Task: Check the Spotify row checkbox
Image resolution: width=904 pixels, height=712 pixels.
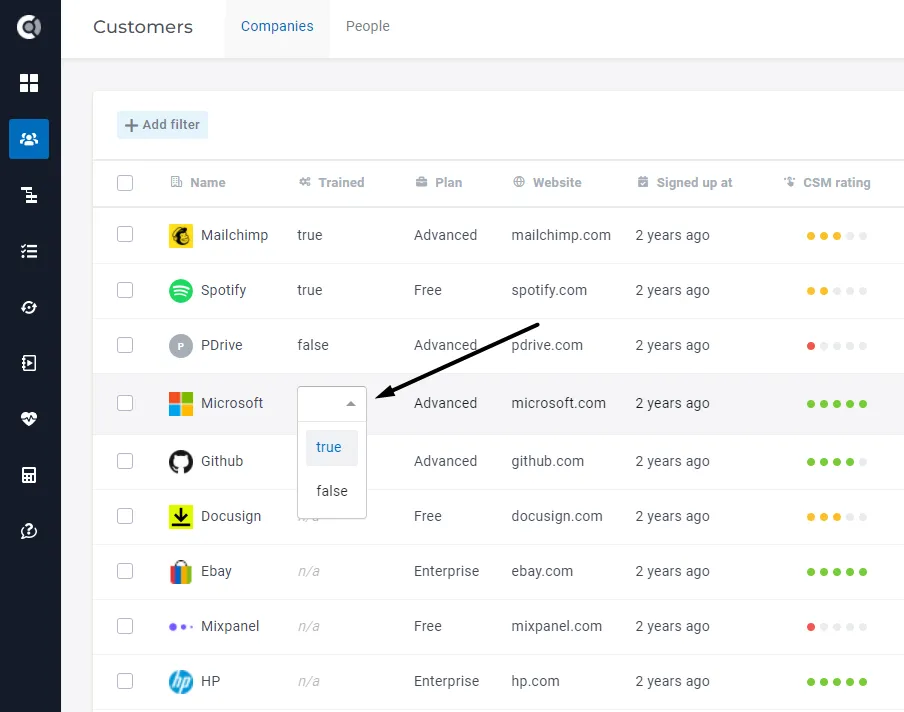Action: tap(125, 289)
